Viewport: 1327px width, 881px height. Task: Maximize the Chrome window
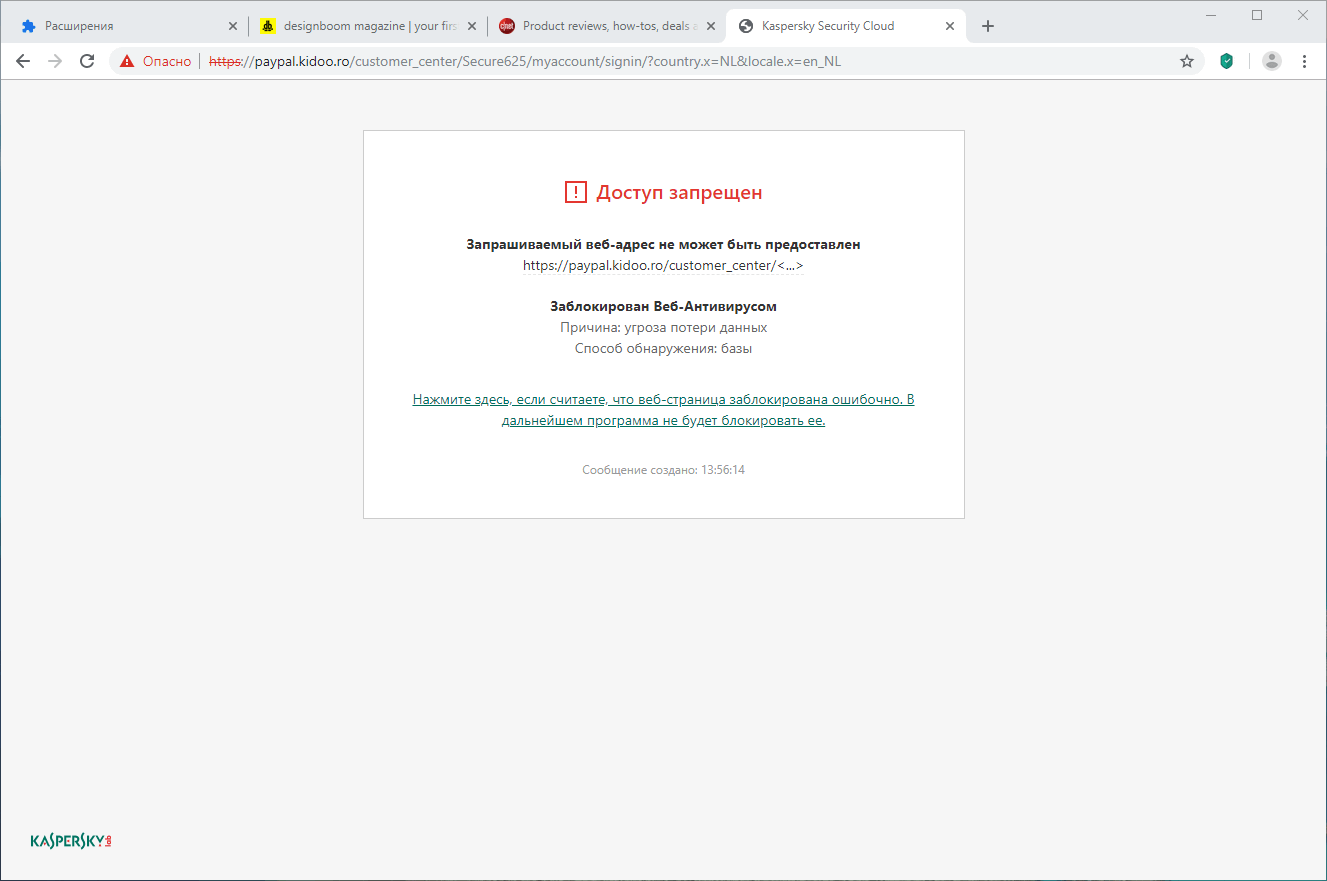coord(1257,15)
